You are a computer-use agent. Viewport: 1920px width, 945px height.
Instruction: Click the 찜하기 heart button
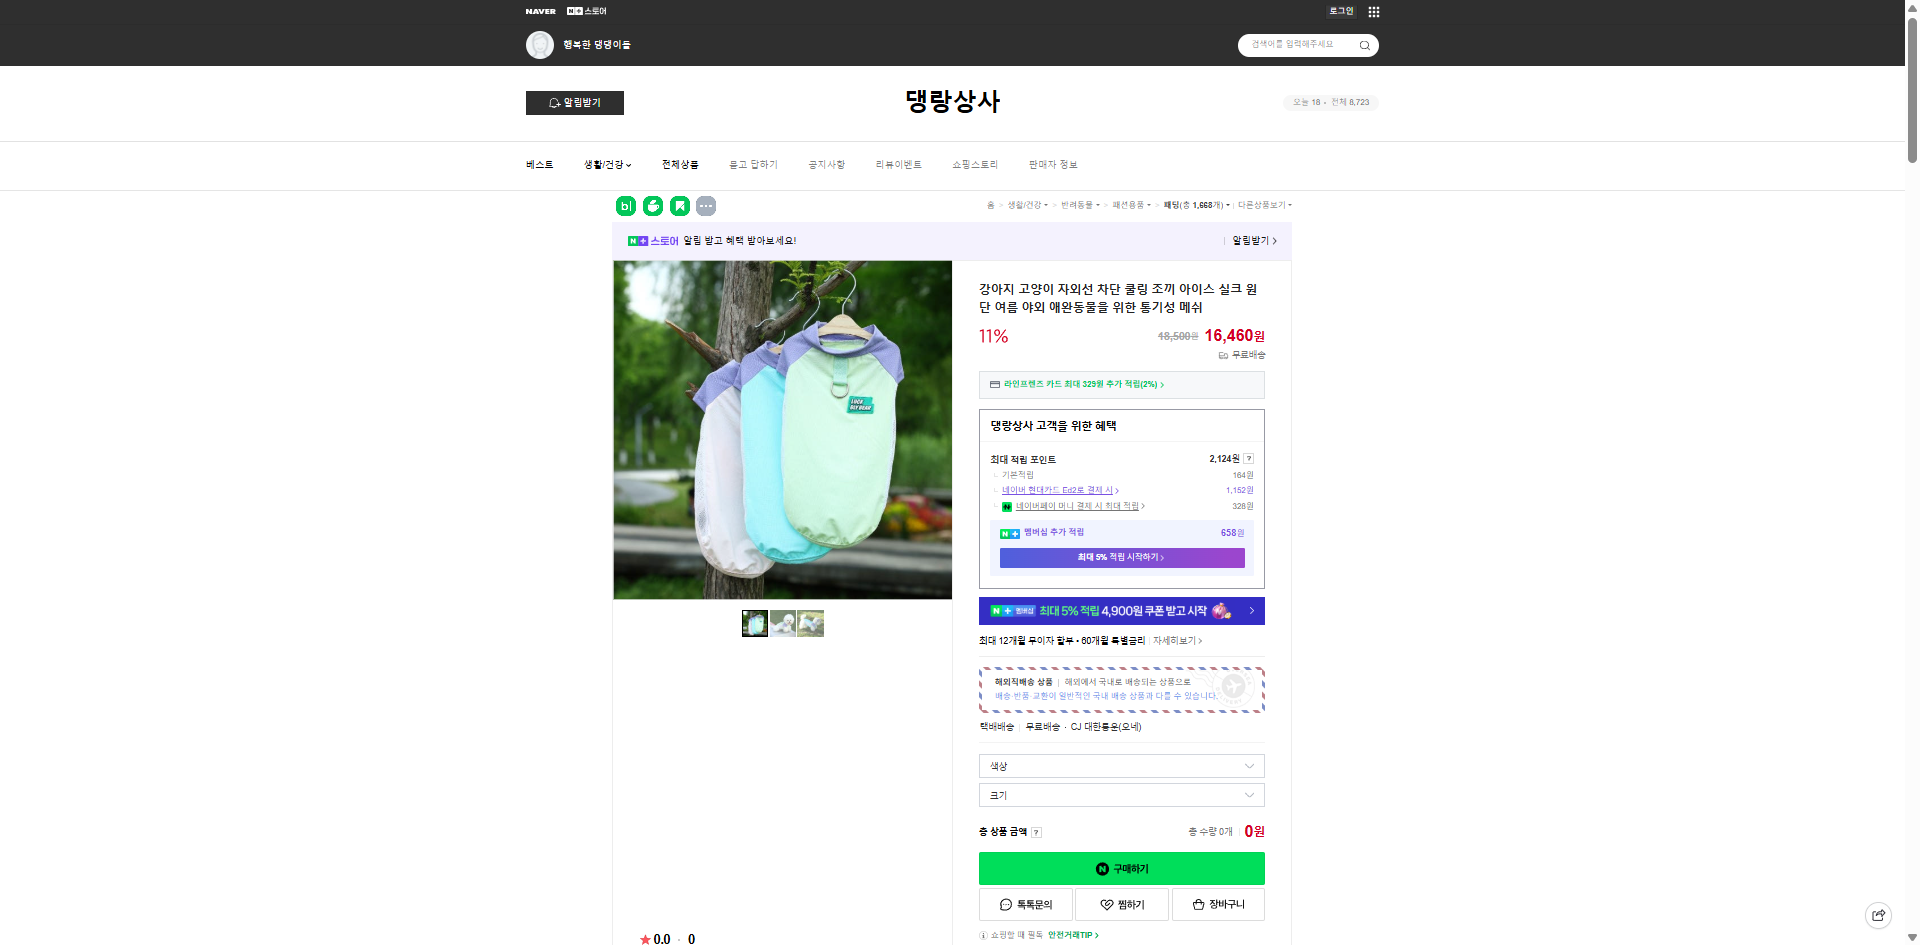click(x=1121, y=904)
